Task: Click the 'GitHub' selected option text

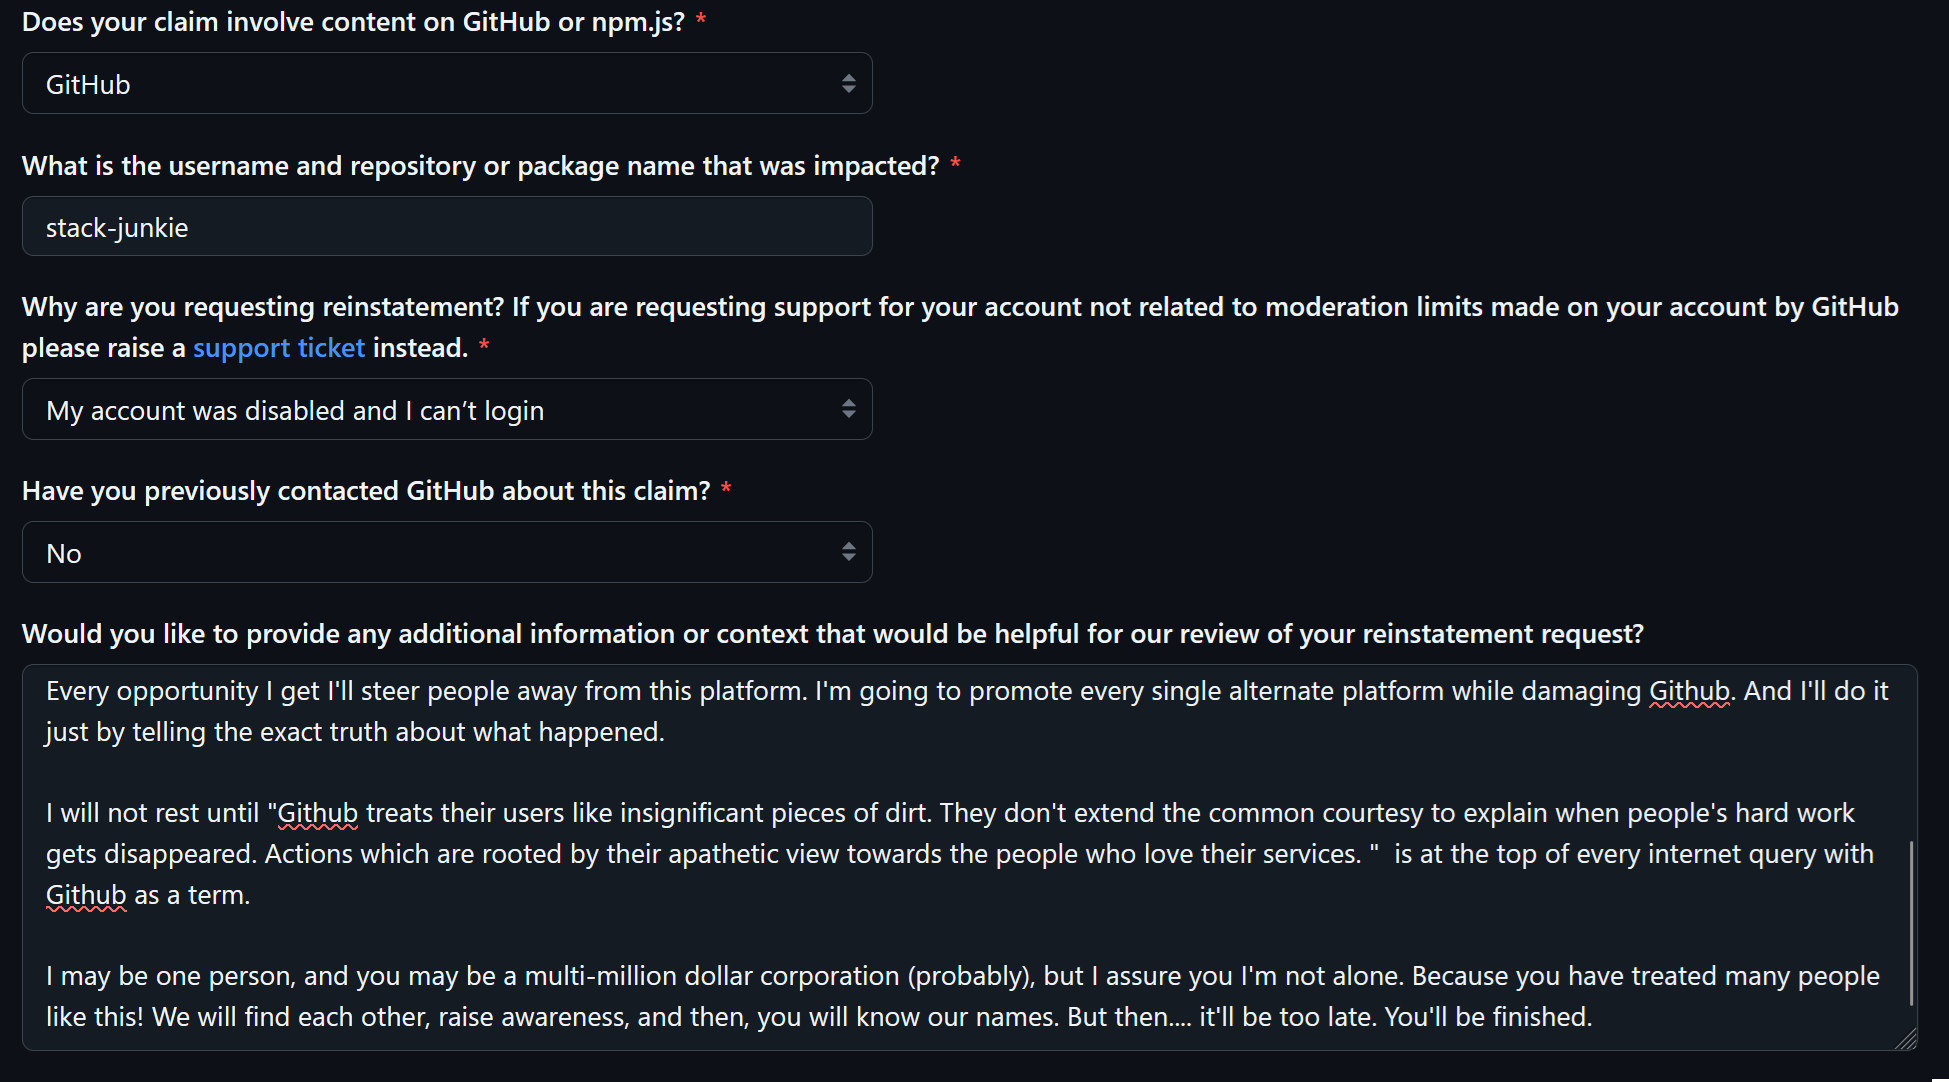Action: click(x=88, y=83)
